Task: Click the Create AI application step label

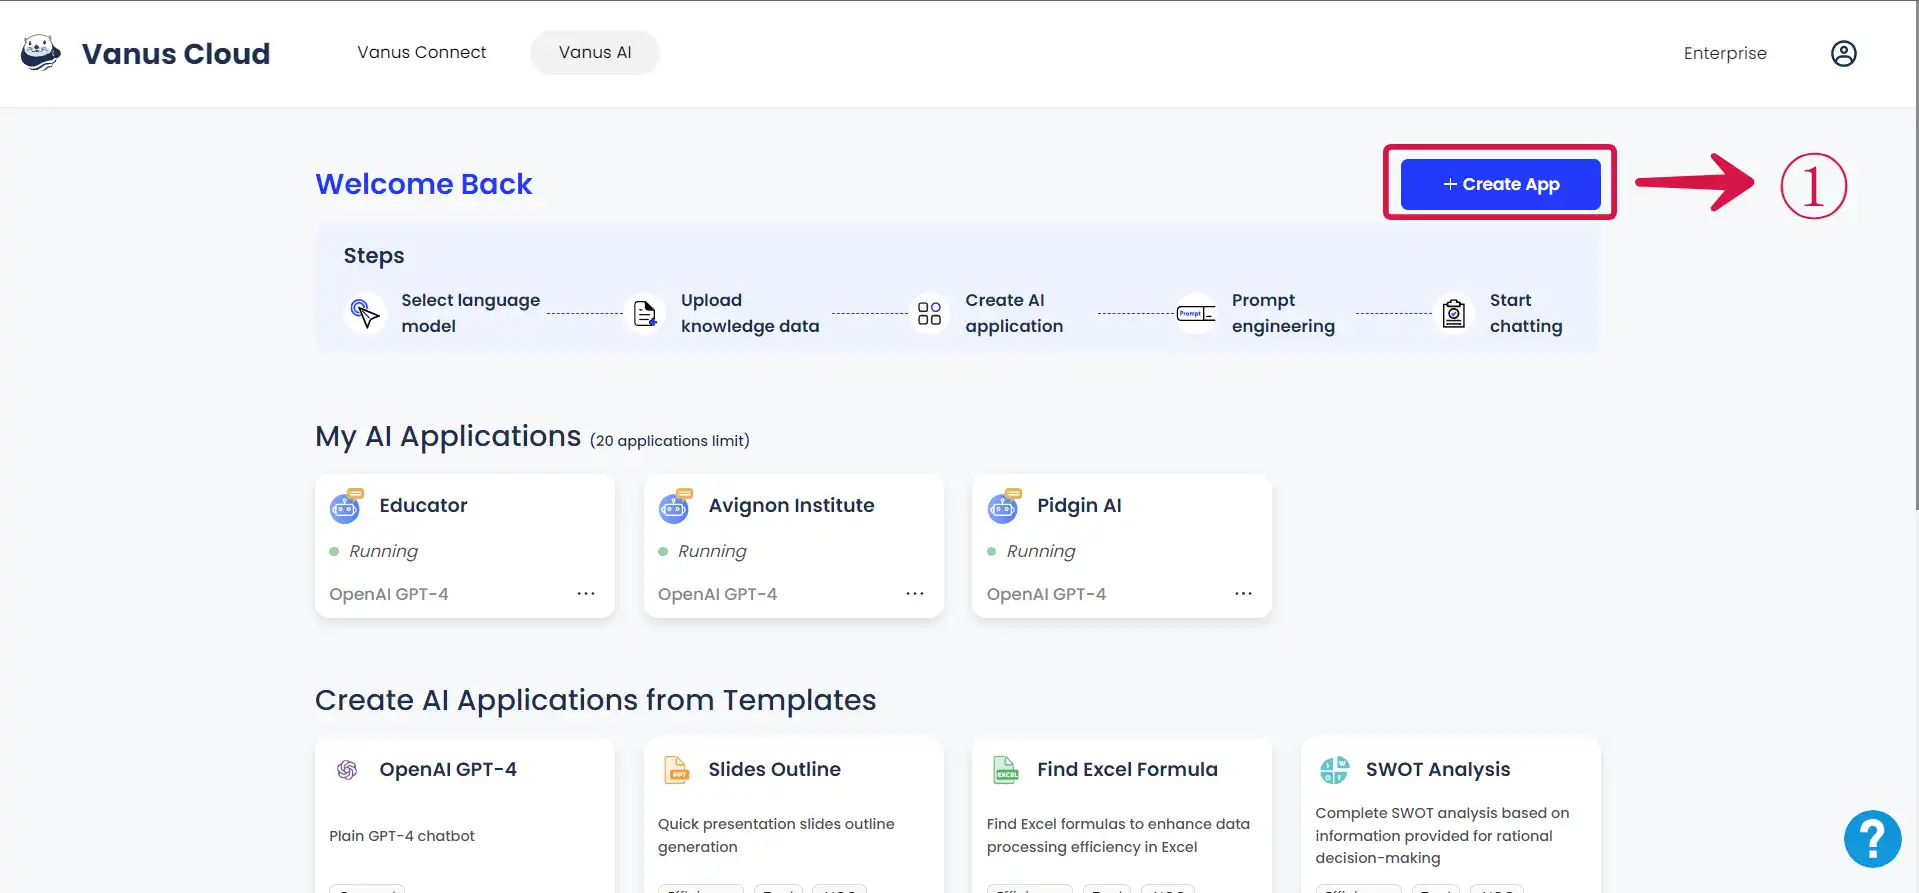Action: coord(1014,313)
